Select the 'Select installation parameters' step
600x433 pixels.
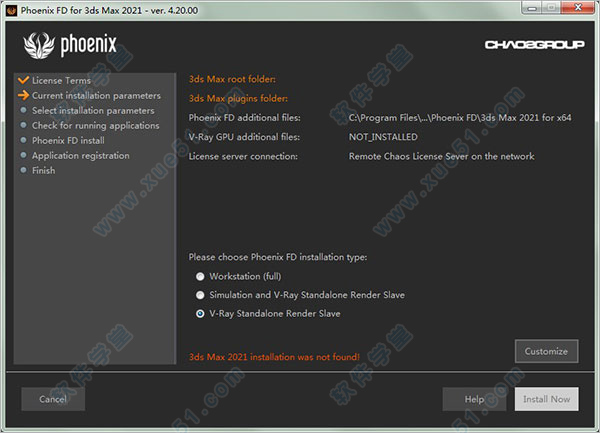pos(93,111)
